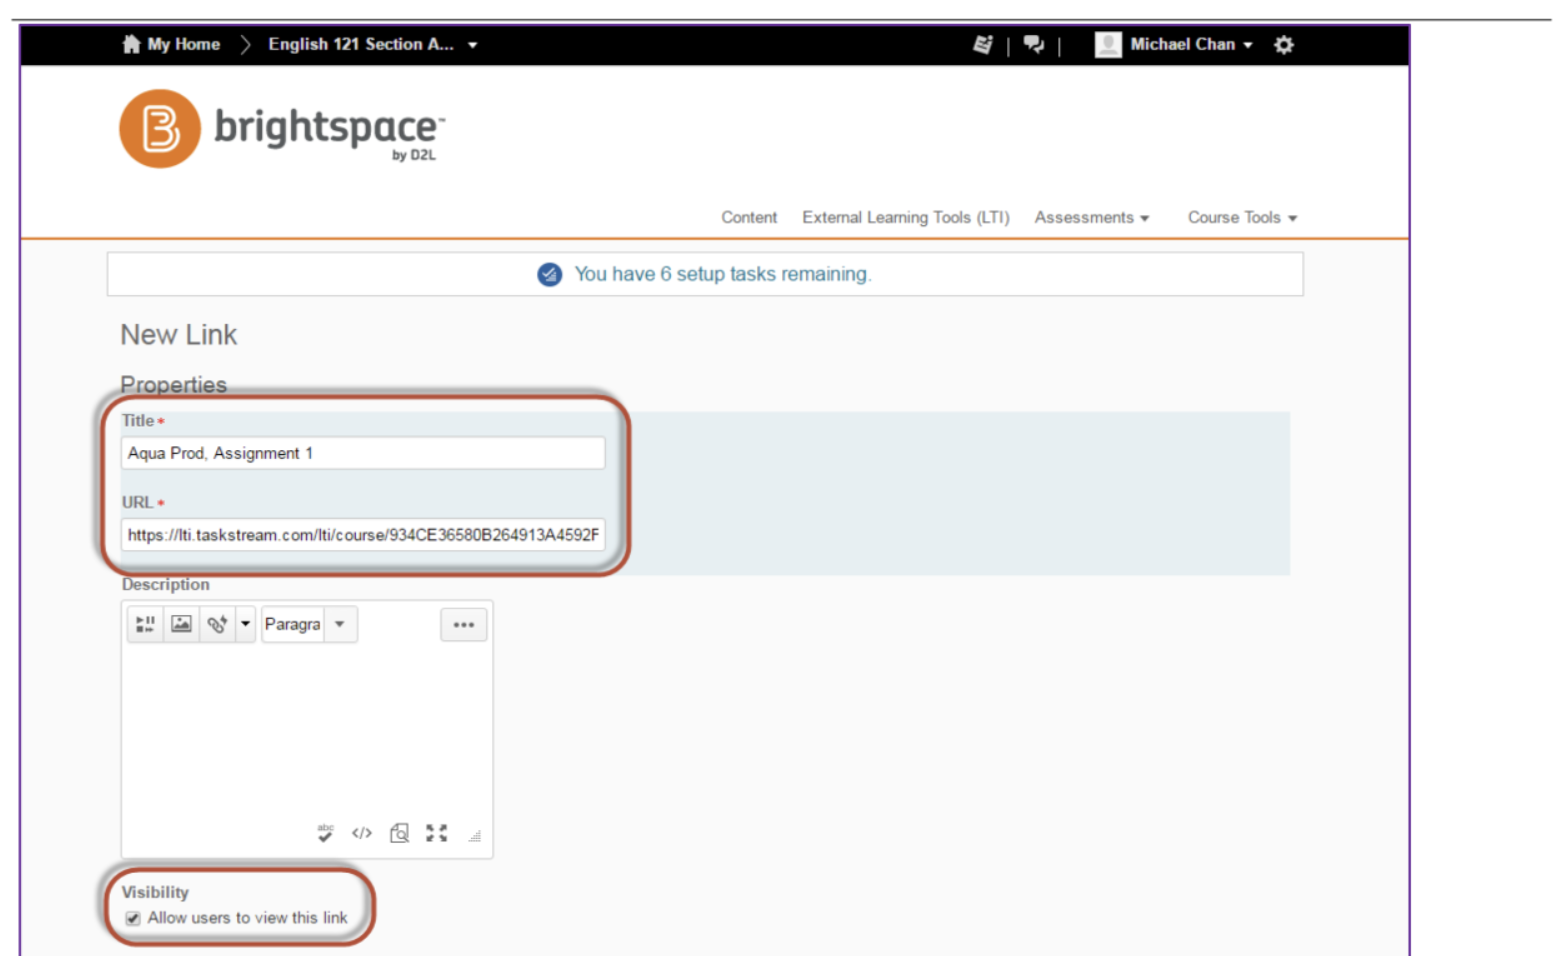Open the updates alerts icon in header
The width and height of the screenshot is (1564, 956).
[x=983, y=44]
